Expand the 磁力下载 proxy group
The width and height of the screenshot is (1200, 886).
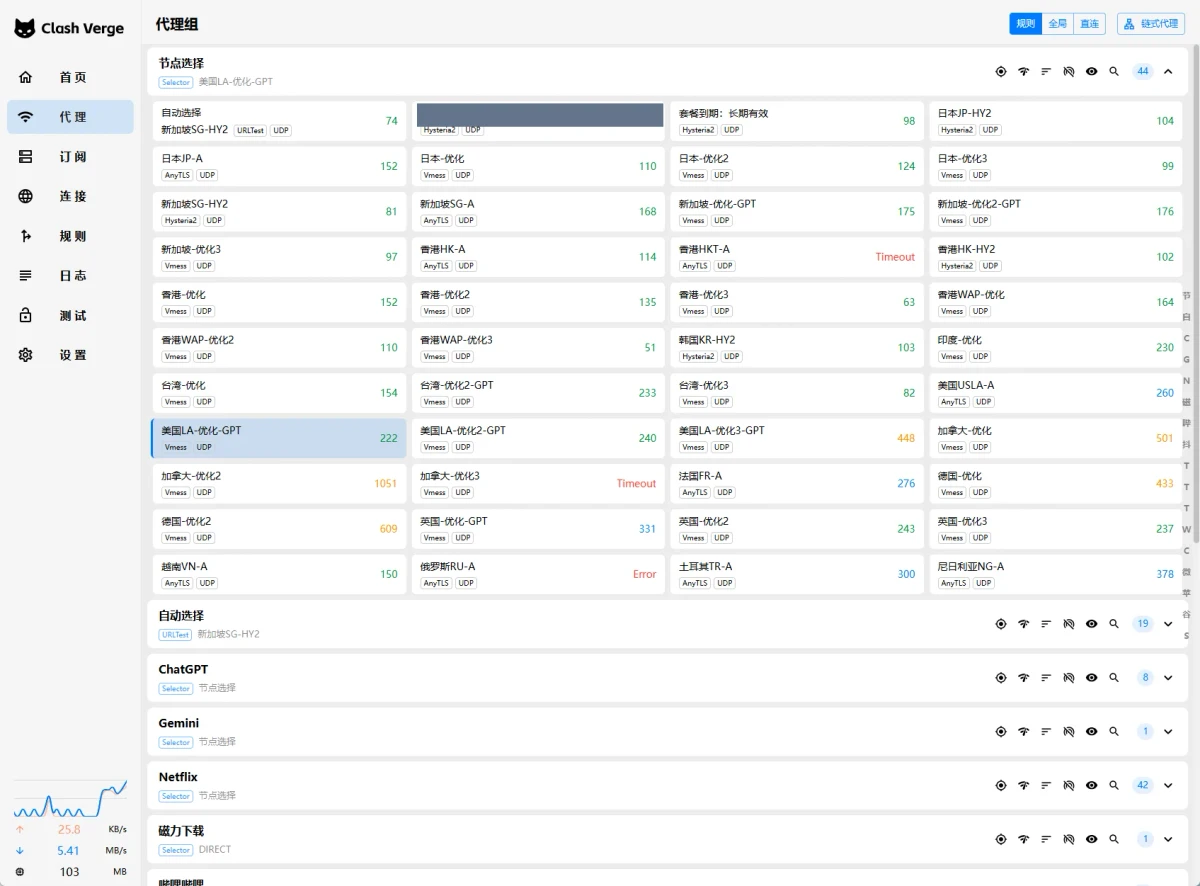1168,840
